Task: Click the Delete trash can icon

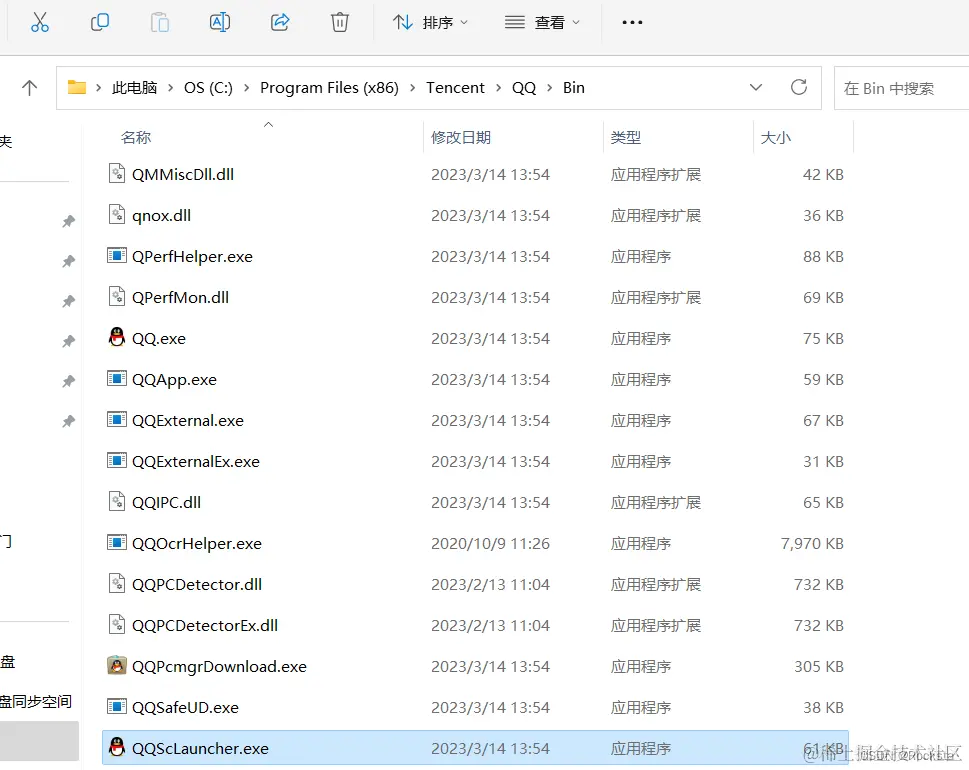Action: [x=340, y=22]
